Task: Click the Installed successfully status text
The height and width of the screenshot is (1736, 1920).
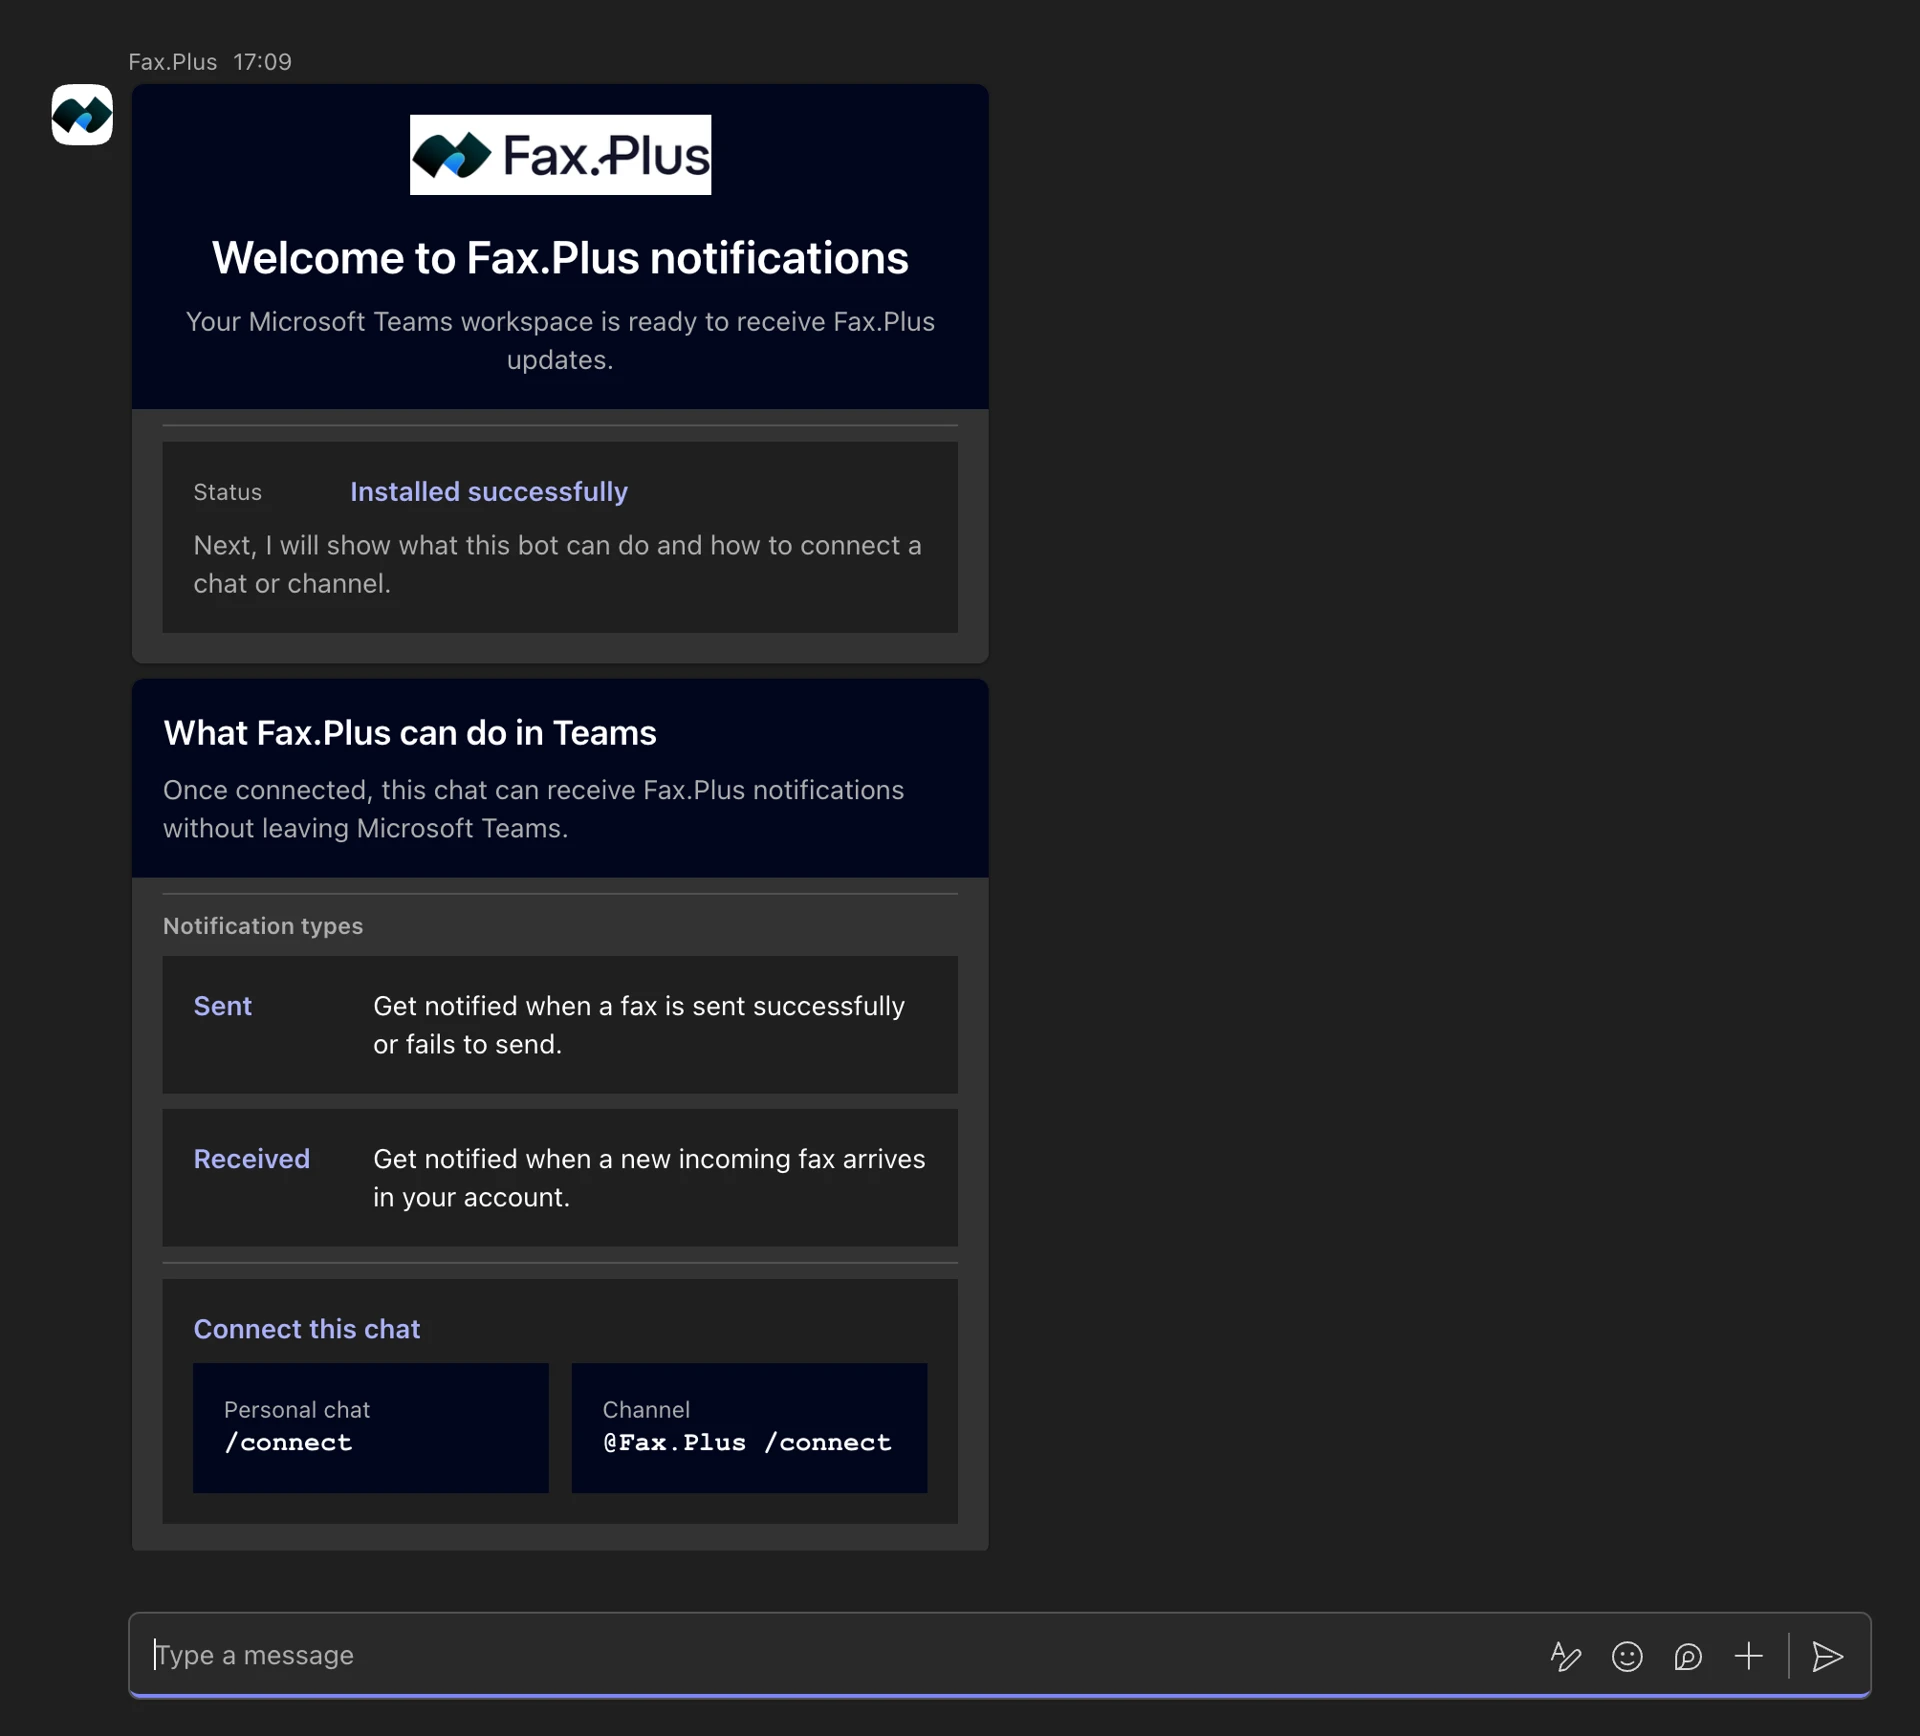Action: pyautogui.click(x=489, y=492)
